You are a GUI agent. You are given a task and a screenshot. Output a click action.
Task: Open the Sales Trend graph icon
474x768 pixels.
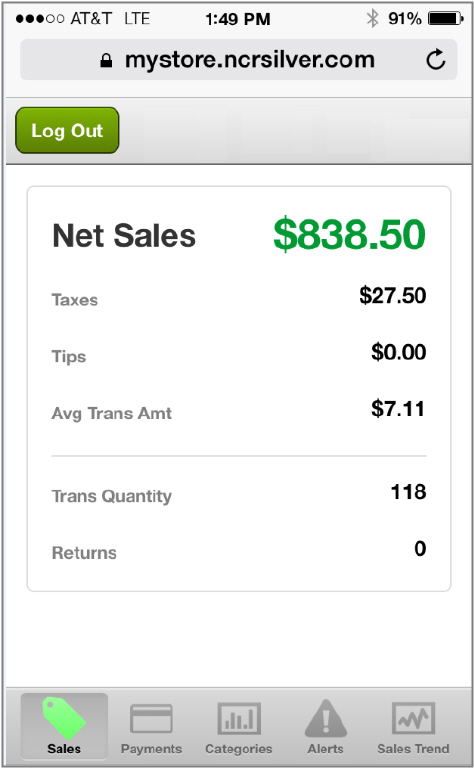click(413, 718)
